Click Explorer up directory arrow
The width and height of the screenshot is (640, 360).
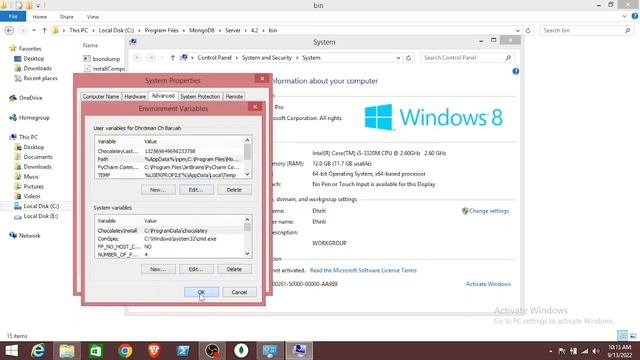tap(44, 31)
